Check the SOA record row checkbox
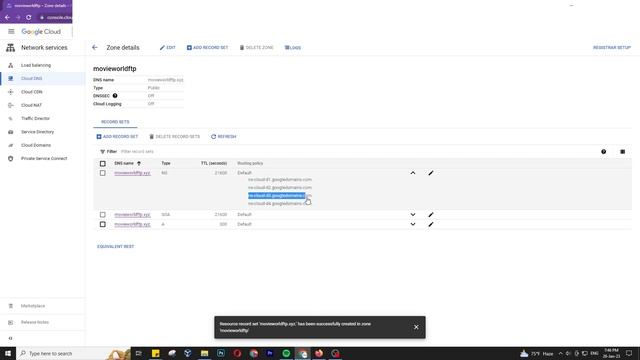 [102, 215]
